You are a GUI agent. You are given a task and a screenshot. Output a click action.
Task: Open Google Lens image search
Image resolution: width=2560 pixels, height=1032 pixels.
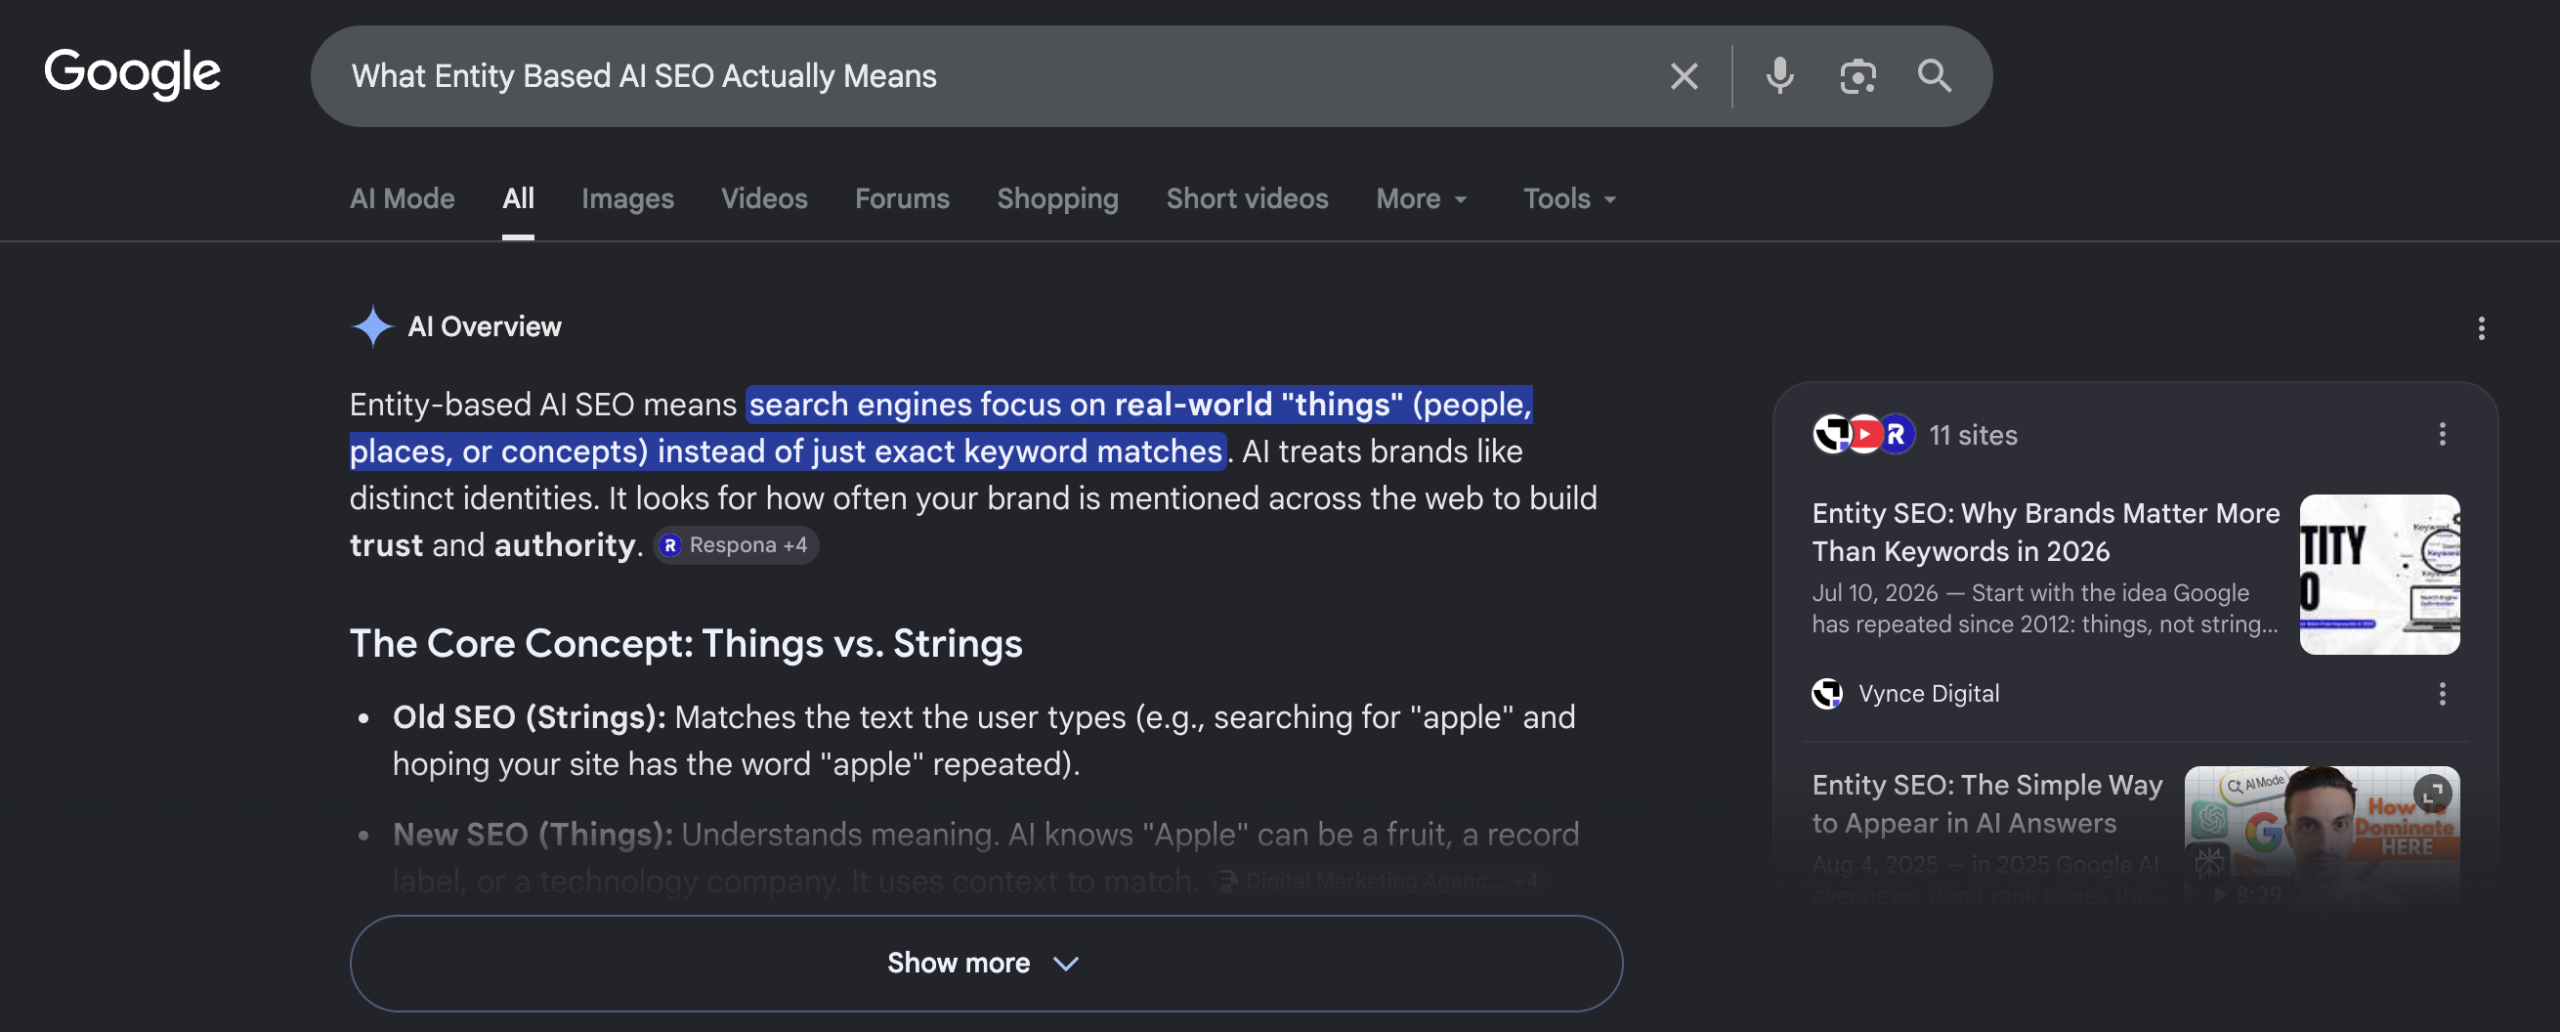pos(1857,76)
